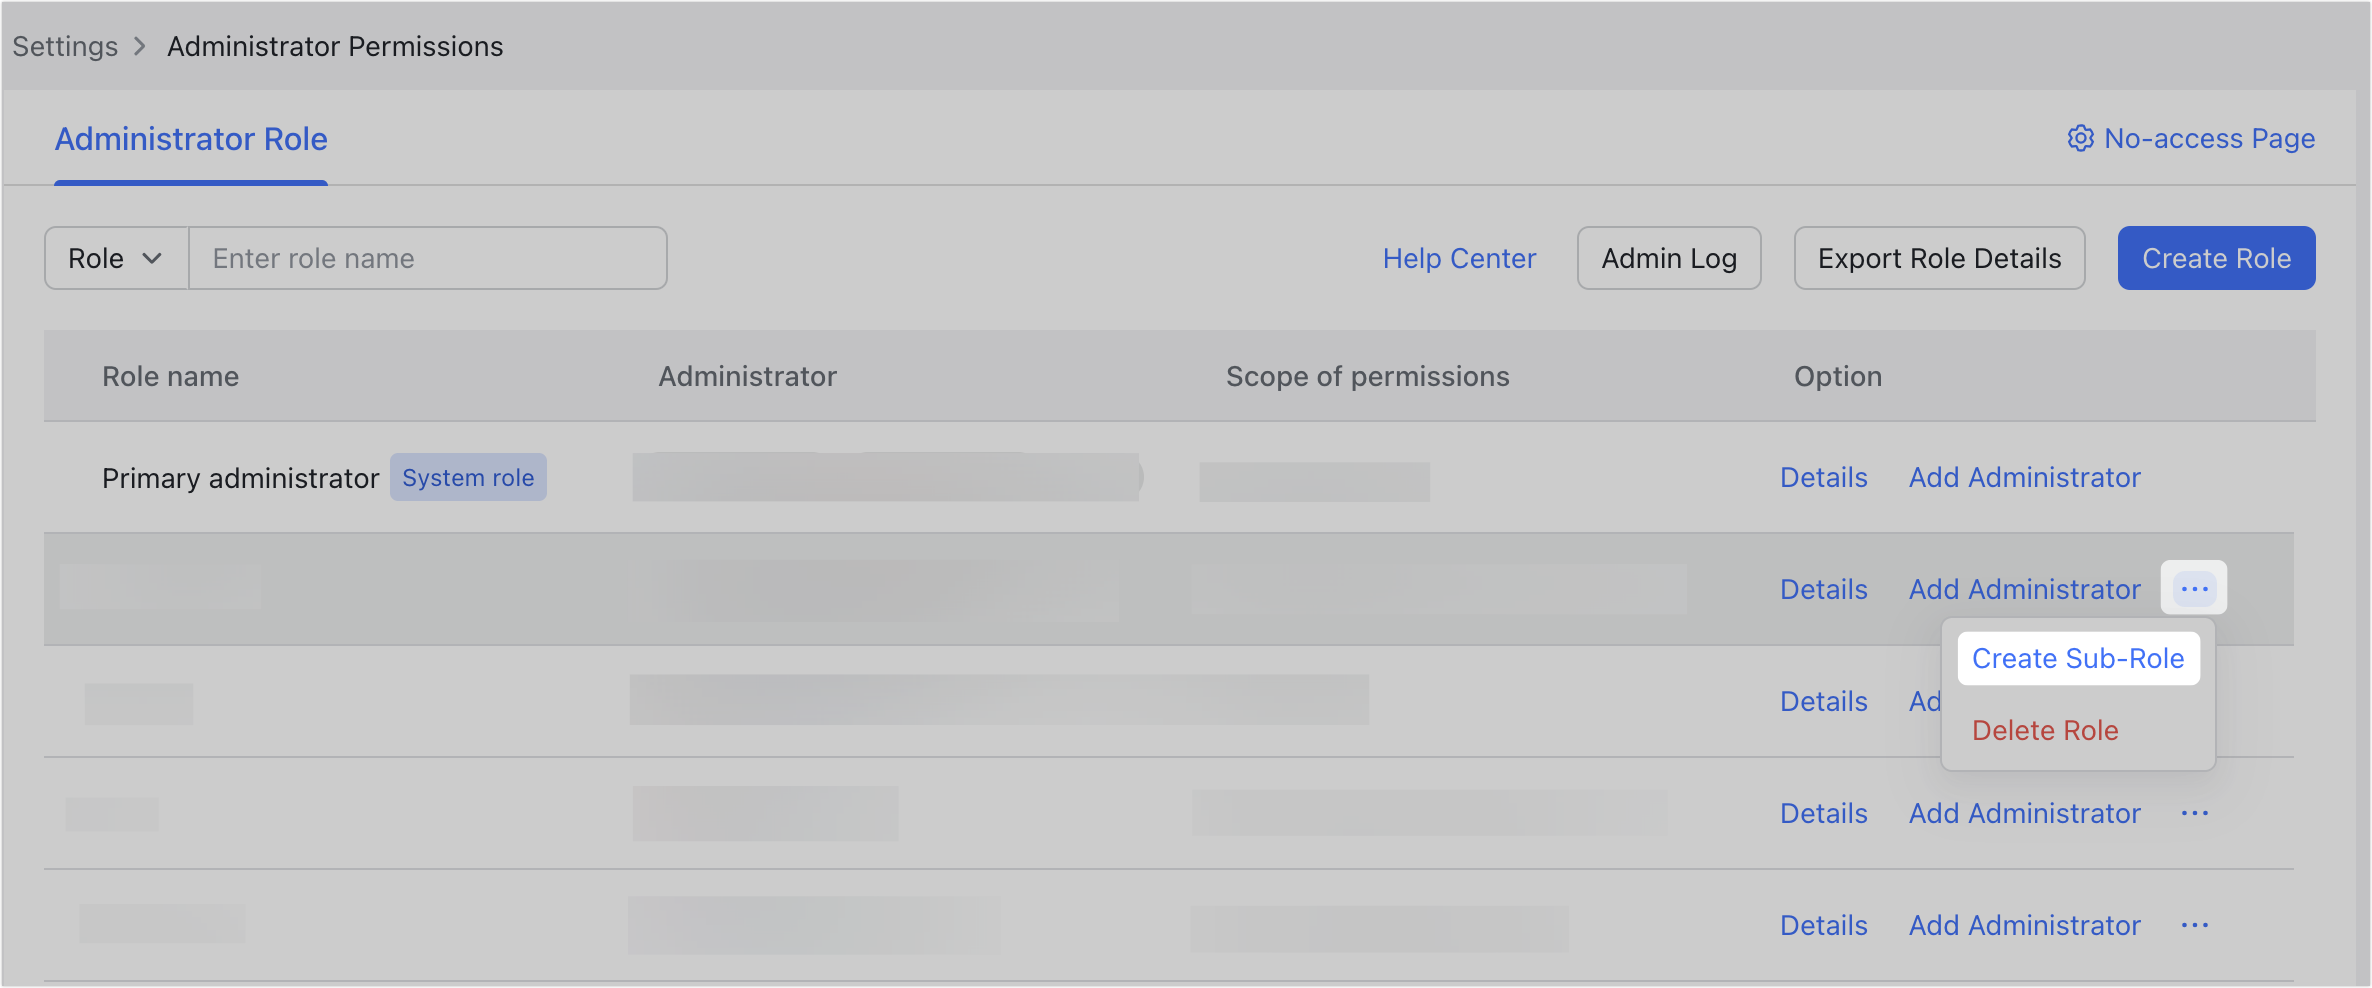Switch to the Administrator Role tab
The image size is (2372, 988).
191,139
